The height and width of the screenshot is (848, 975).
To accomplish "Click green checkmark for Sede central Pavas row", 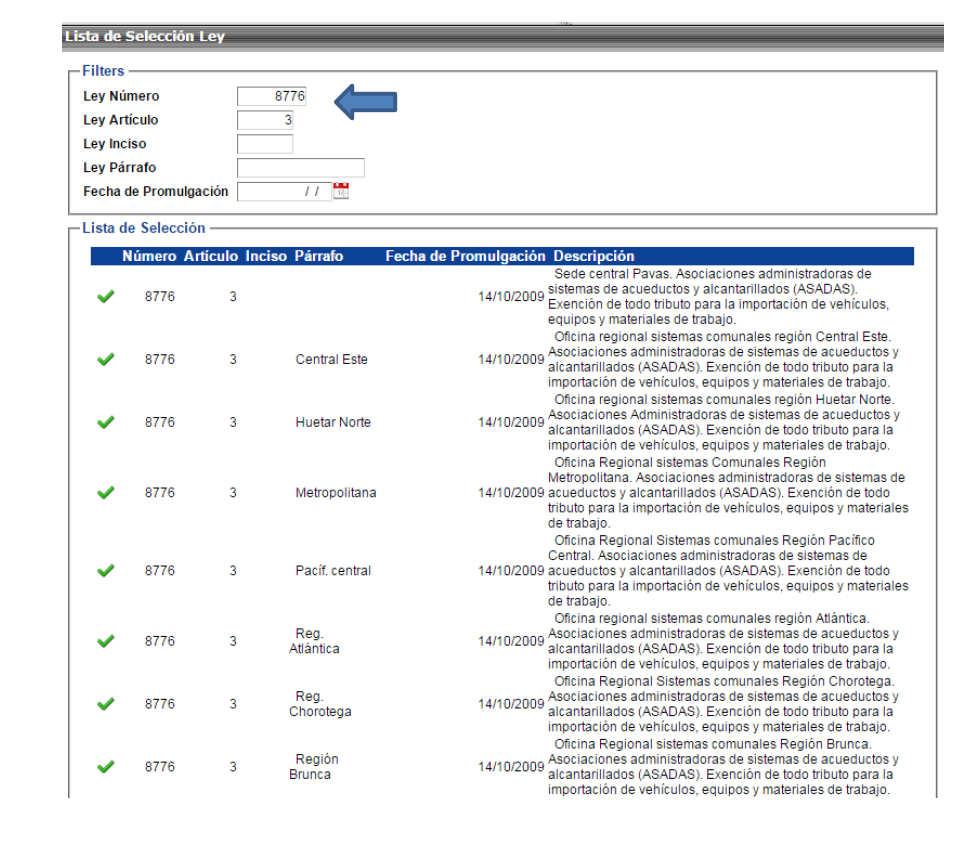I will [105, 297].
